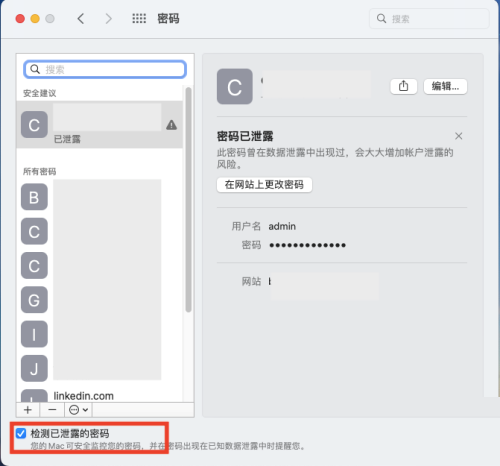This screenshot has height=466, width=500.
Task: Go forward with the right chevron arrow
Action: 108,19
